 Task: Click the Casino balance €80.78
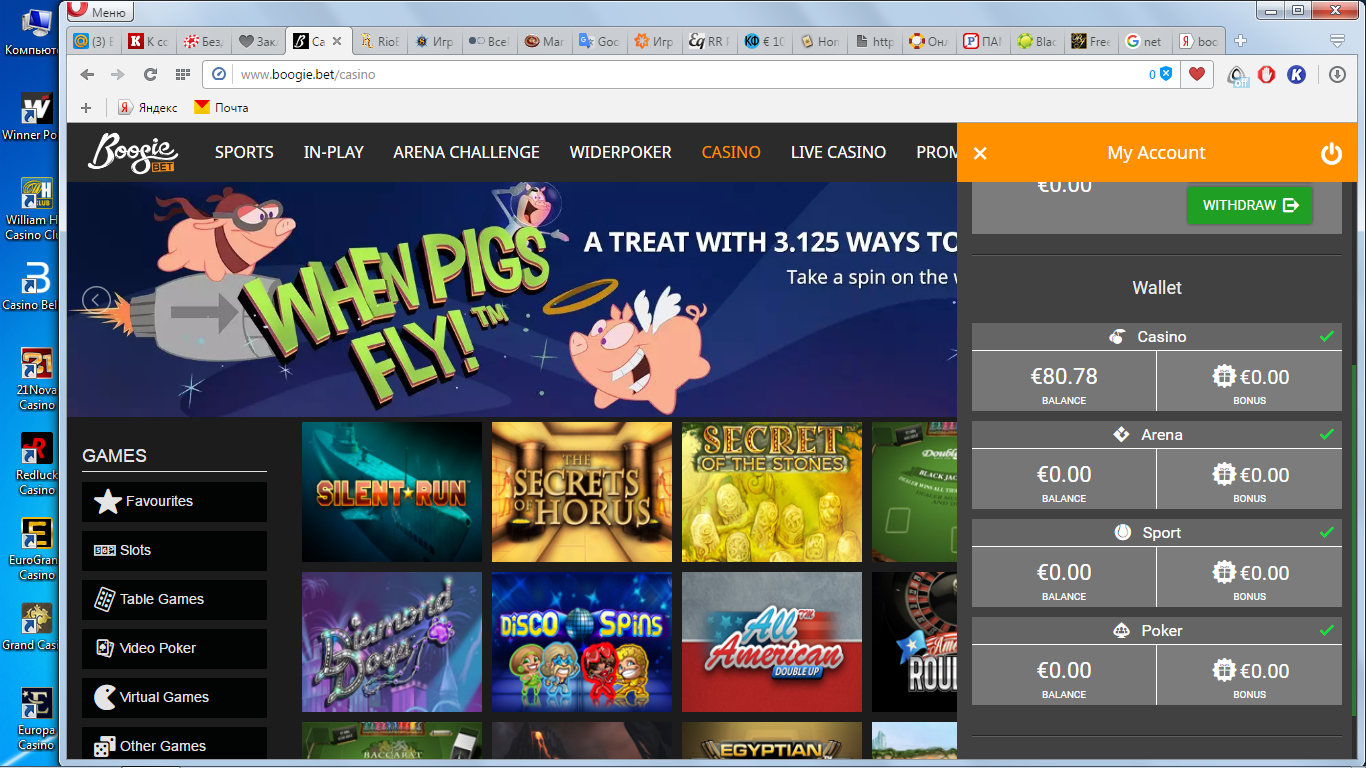click(1064, 377)
